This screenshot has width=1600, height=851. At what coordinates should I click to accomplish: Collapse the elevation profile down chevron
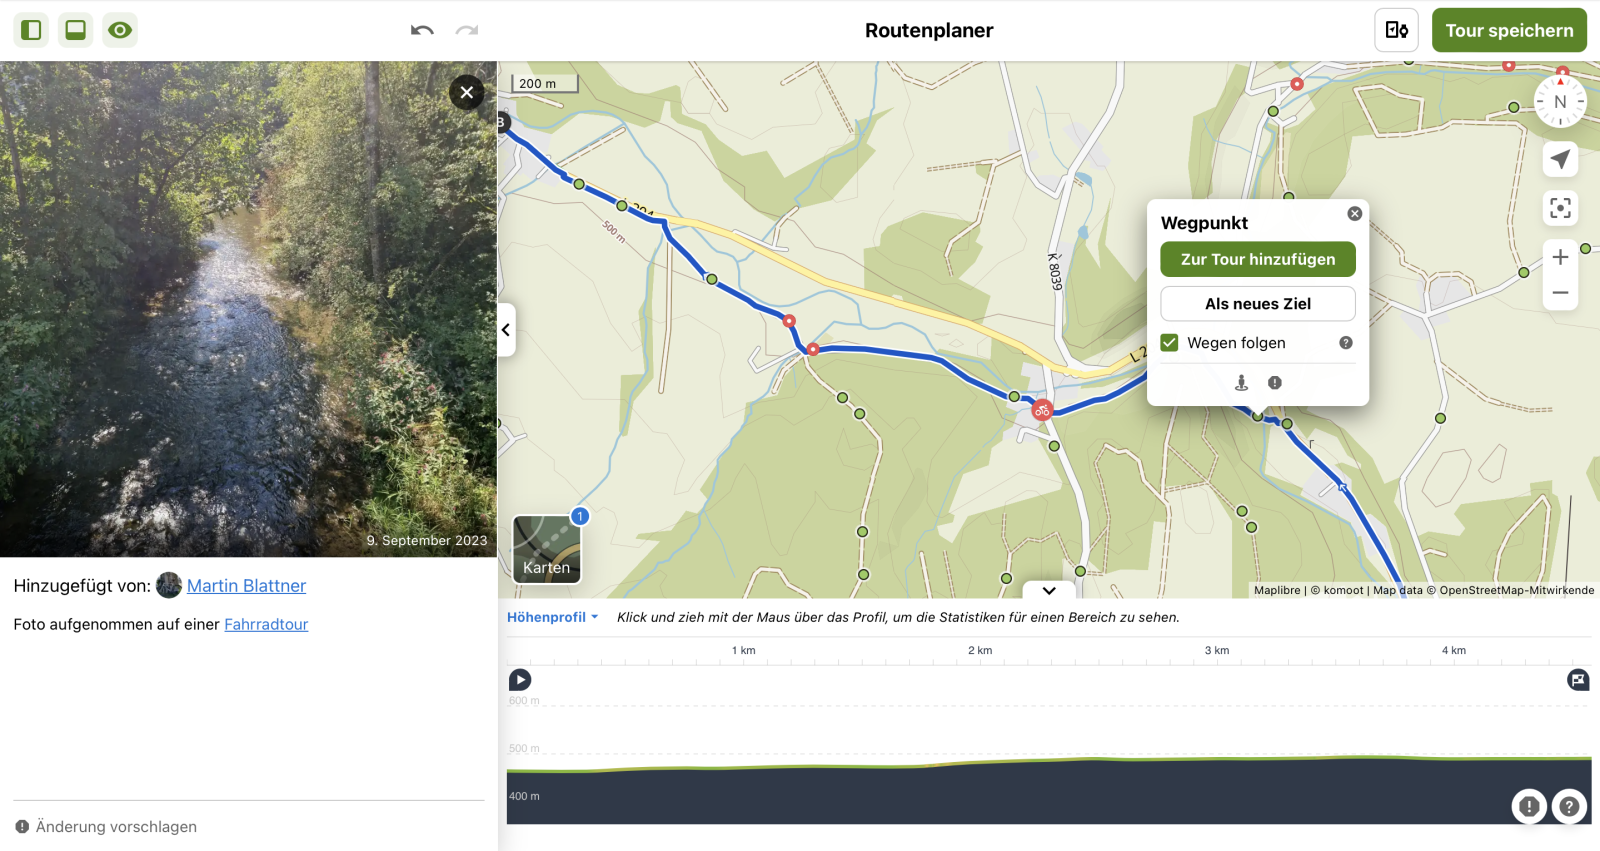coord(1049,590)
